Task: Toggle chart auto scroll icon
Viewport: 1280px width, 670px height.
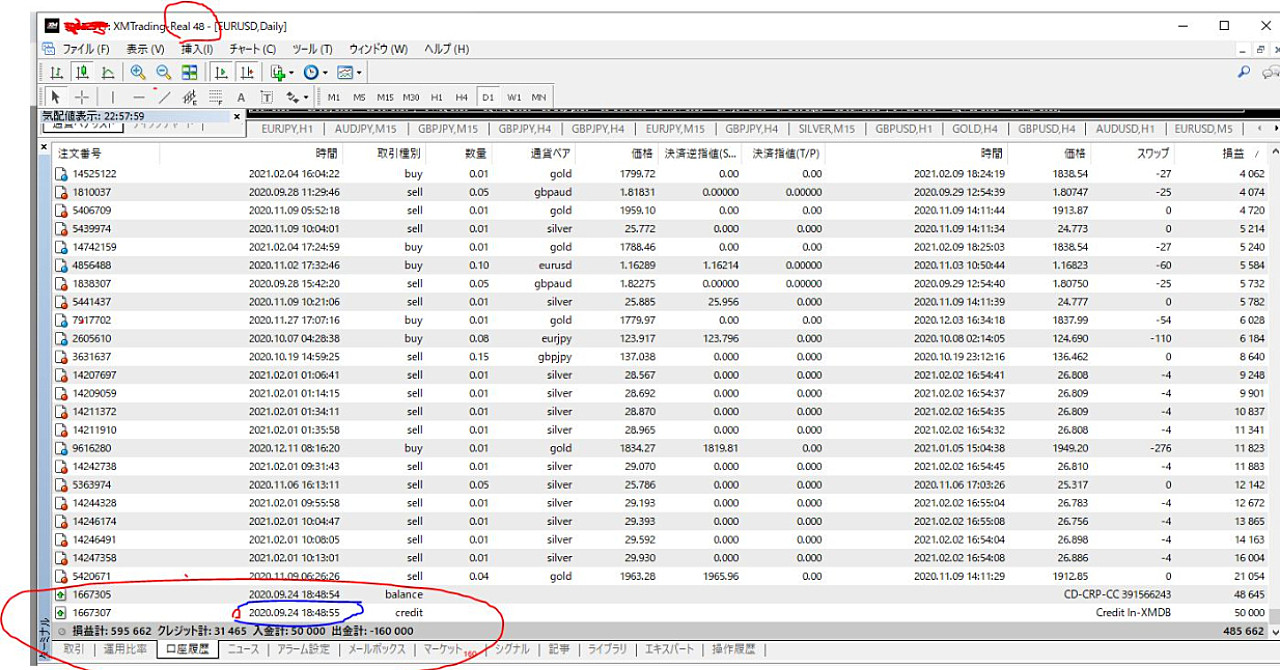Action: 221,72
